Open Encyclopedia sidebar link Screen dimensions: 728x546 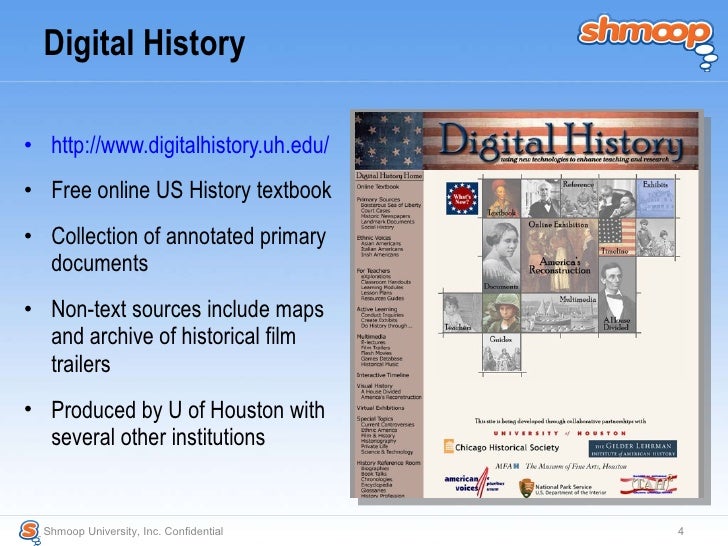point(376,485)
